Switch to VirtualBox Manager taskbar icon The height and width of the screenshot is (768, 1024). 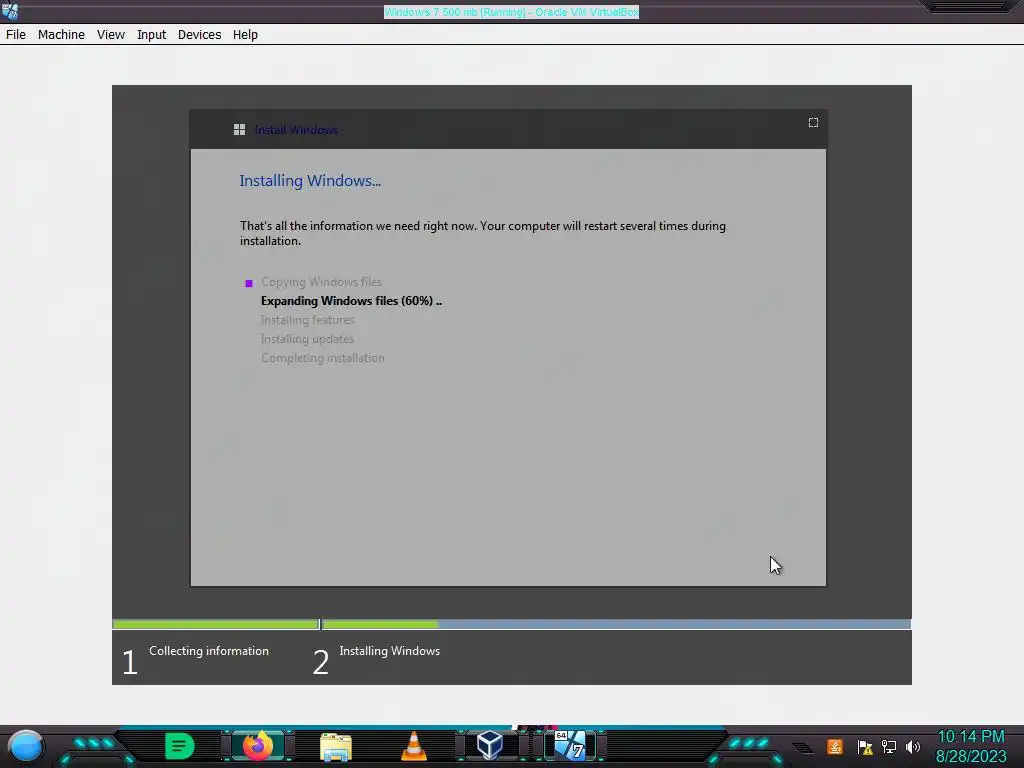(490, 745)
